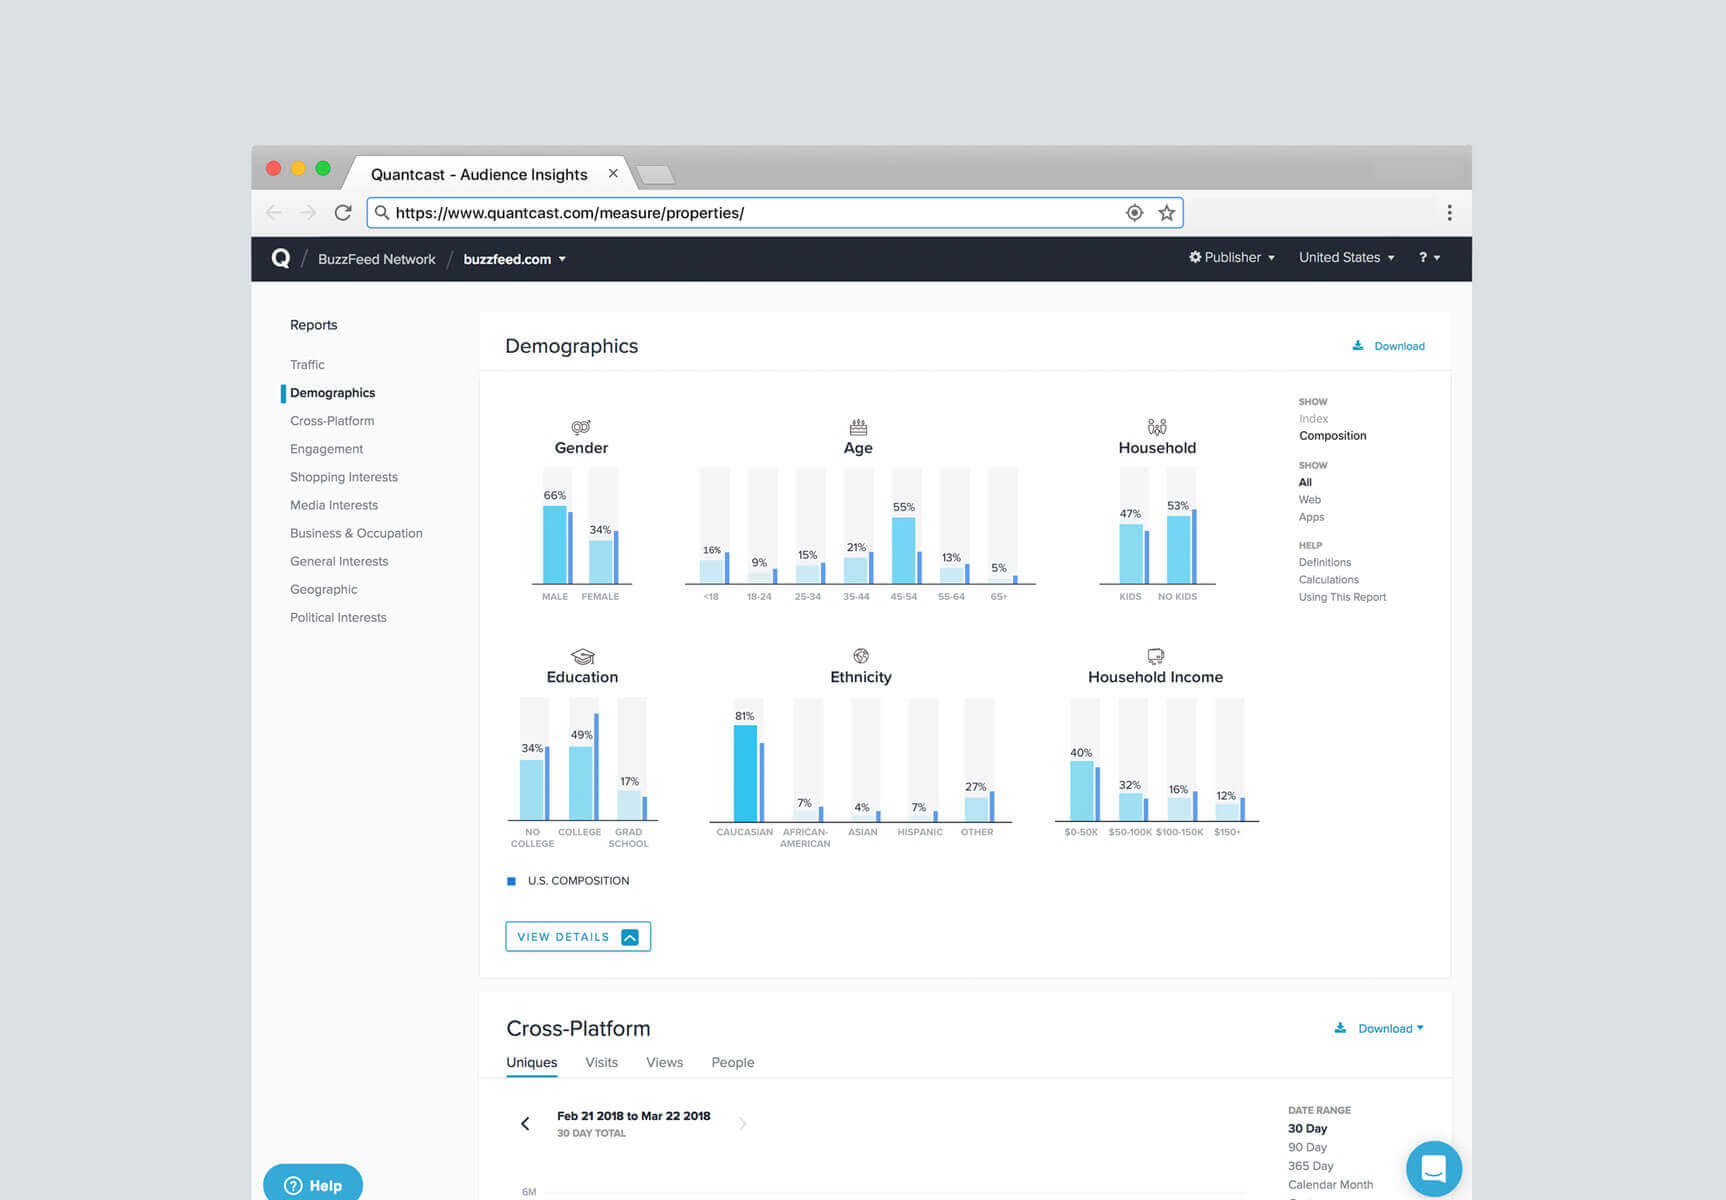Select 365 Day date range
This screenshot has height=1200, width=1726.
tap(1310, 1166)
